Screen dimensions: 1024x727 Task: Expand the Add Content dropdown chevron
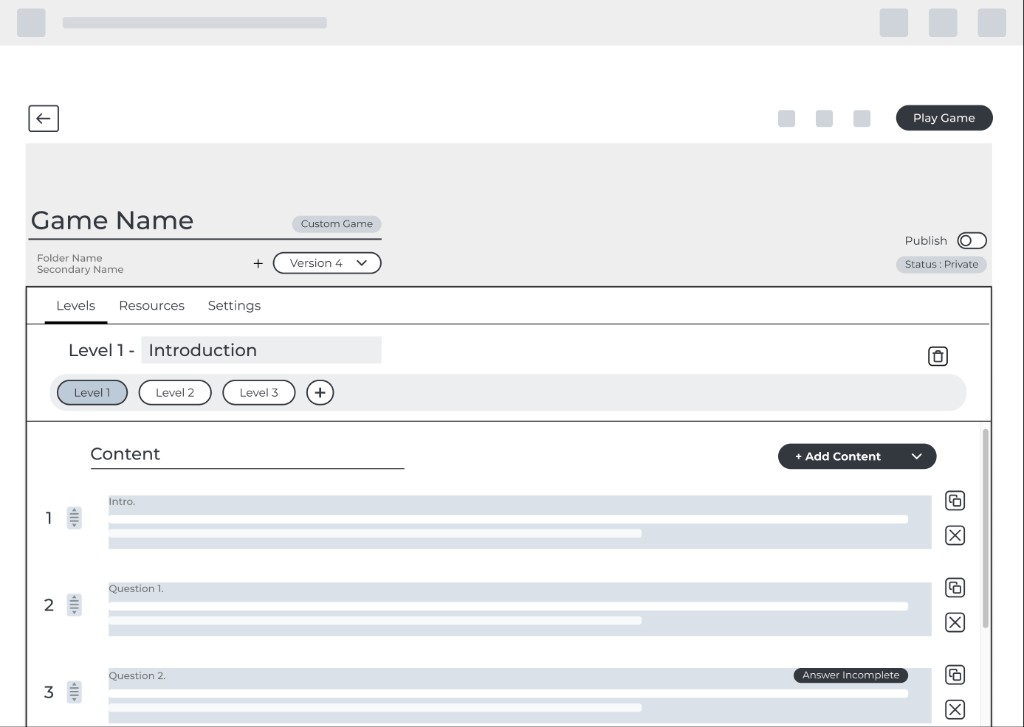coord(915,456)
